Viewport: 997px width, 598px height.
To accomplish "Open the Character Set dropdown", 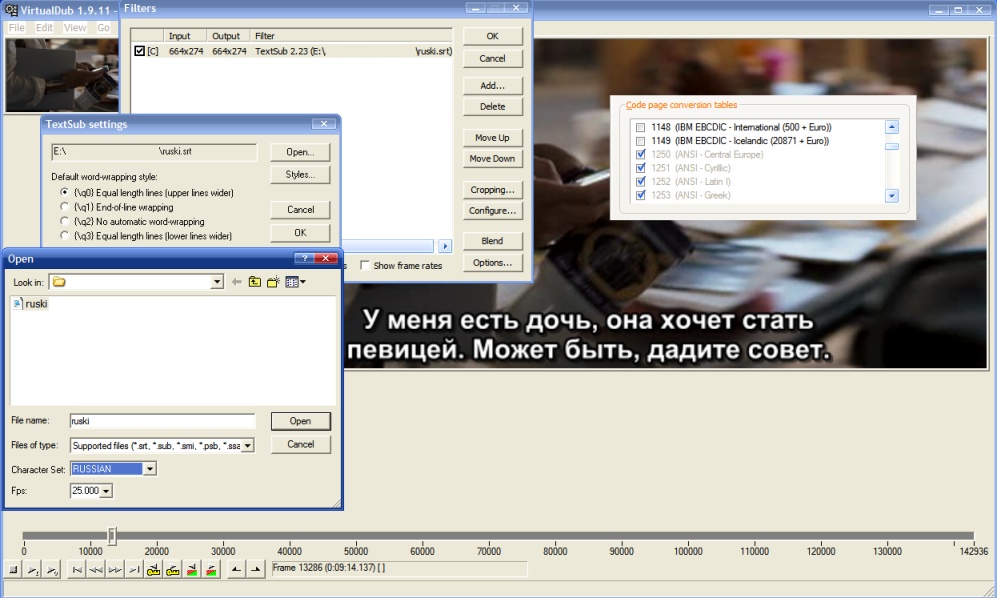I will pos(149,469).
